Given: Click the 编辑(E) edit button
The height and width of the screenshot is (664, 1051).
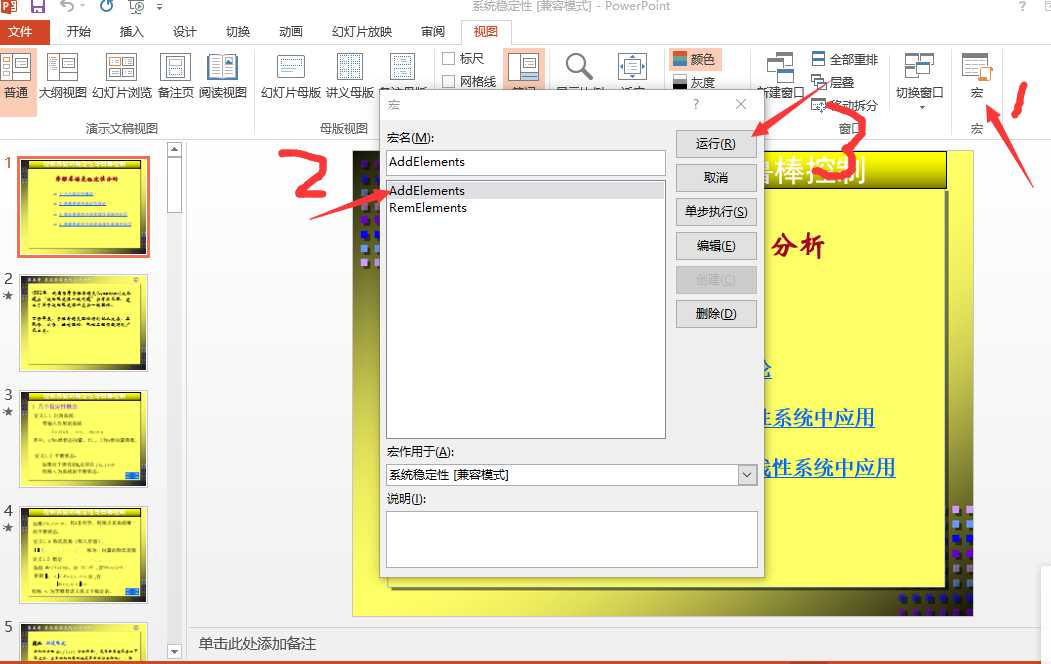Looking at the screenshot, I should pos(716,246).
